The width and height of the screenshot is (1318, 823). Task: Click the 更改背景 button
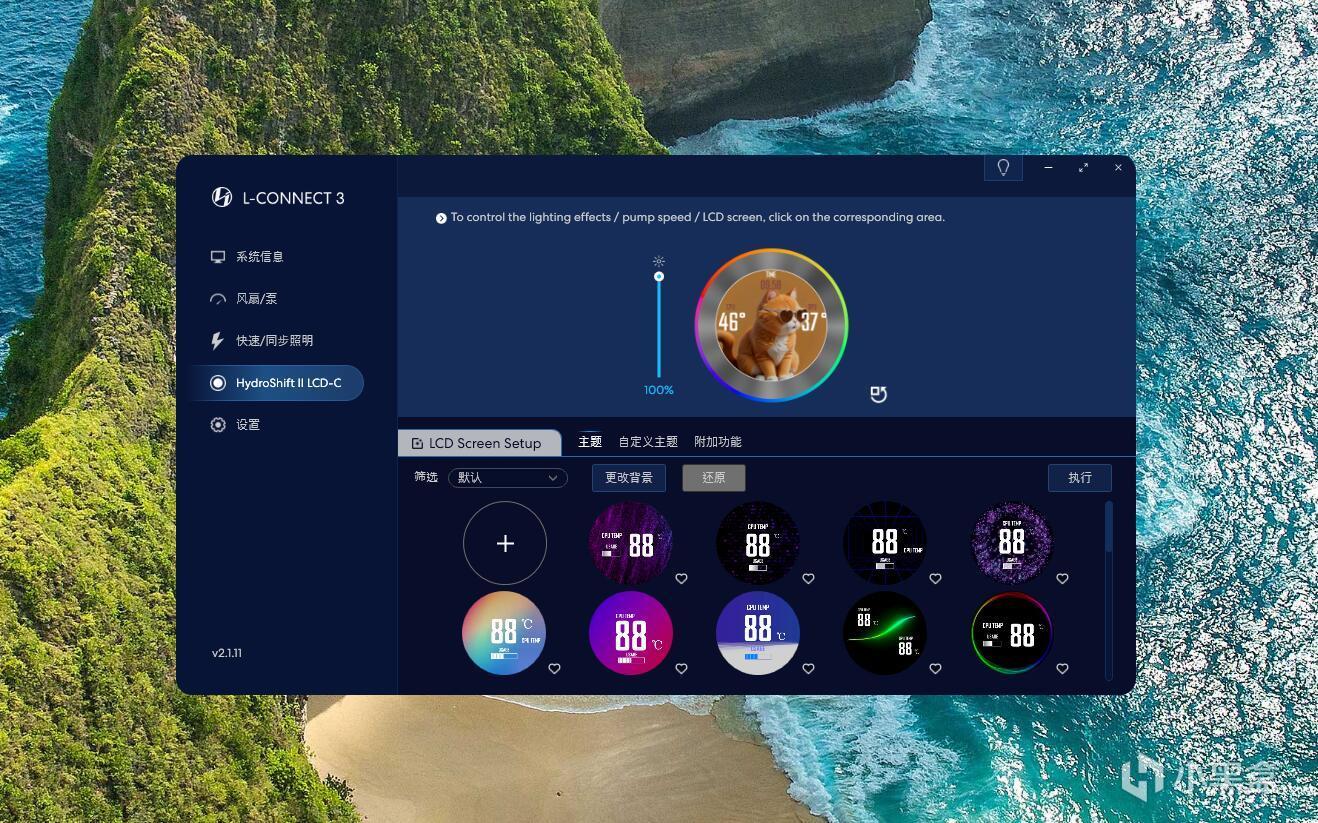click(629, 478)
